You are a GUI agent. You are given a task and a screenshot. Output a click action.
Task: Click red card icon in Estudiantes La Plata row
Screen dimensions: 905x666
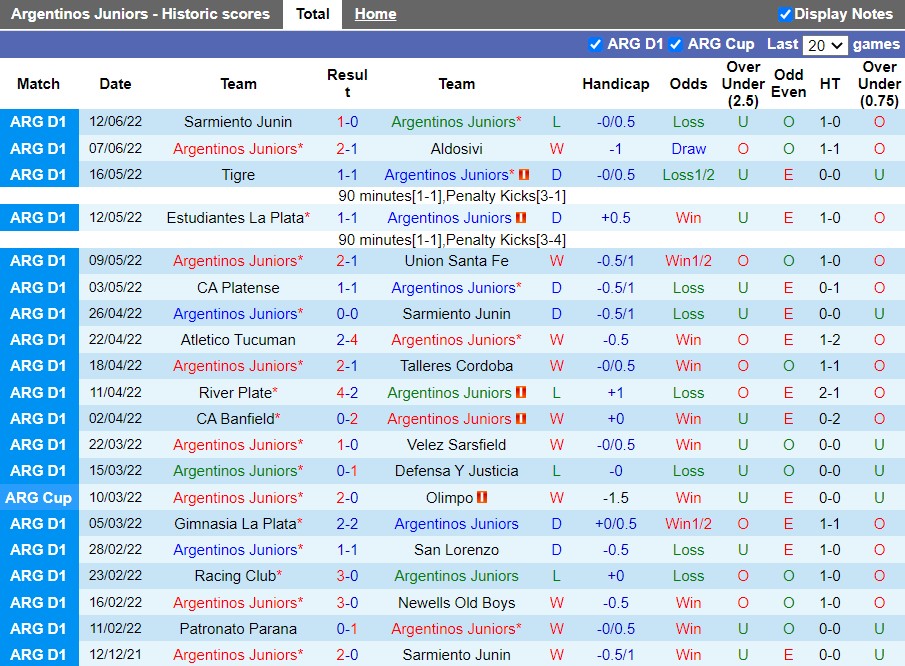[x=521, y=218]
